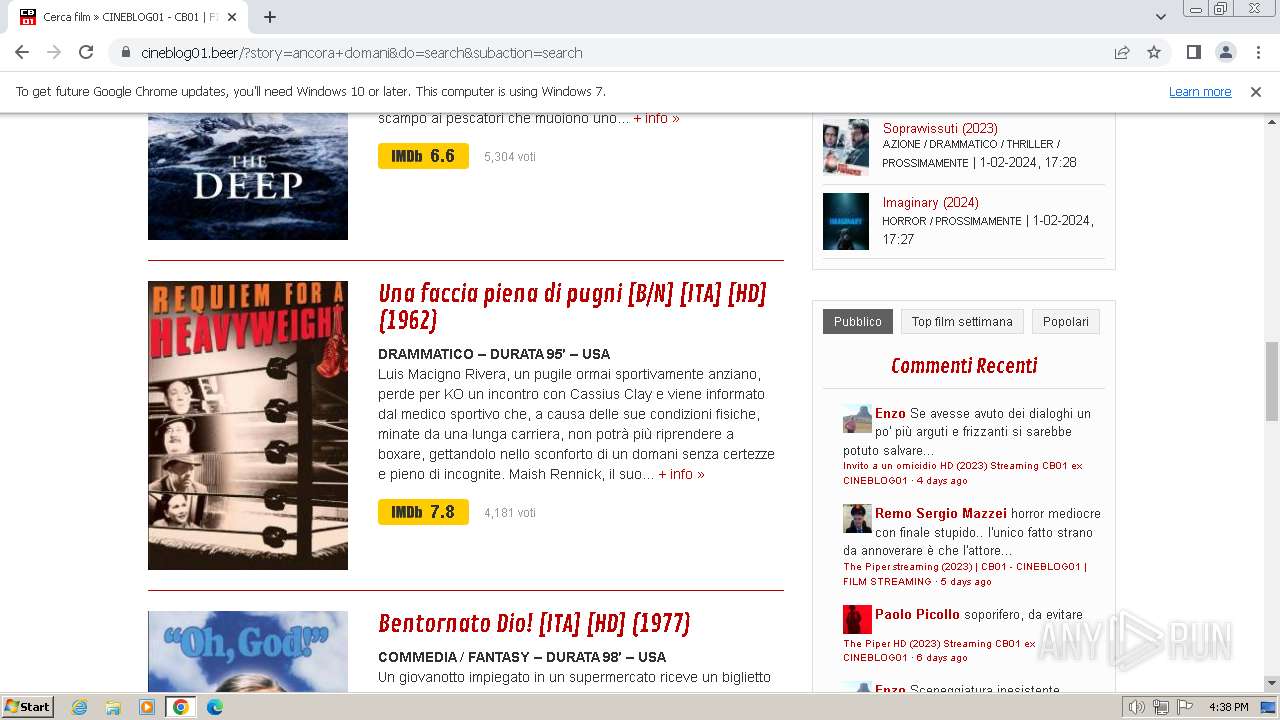Click commenter name Paolo Picollo
The width and height of the screenshot is (1280, 720).
[917, 614]
